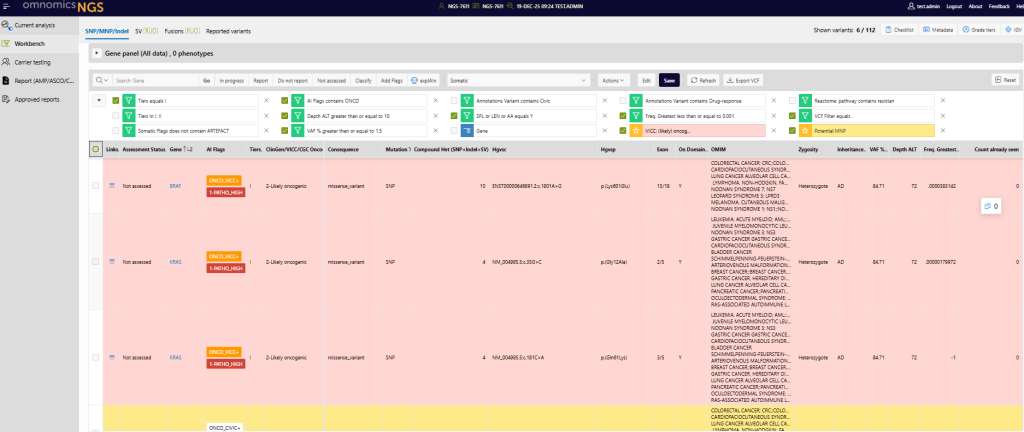The height and width of the screenshot is (432, 1024).
Task: Remove the 'Tiers equals I' filter
Action: pyautogui.click(x=266, y=101)
